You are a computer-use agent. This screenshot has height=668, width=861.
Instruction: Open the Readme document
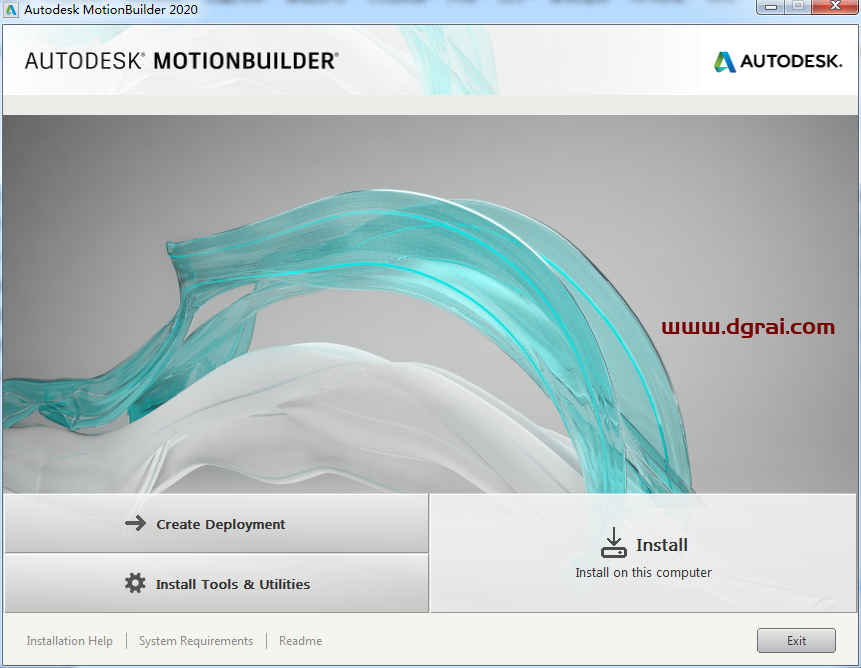300,640
